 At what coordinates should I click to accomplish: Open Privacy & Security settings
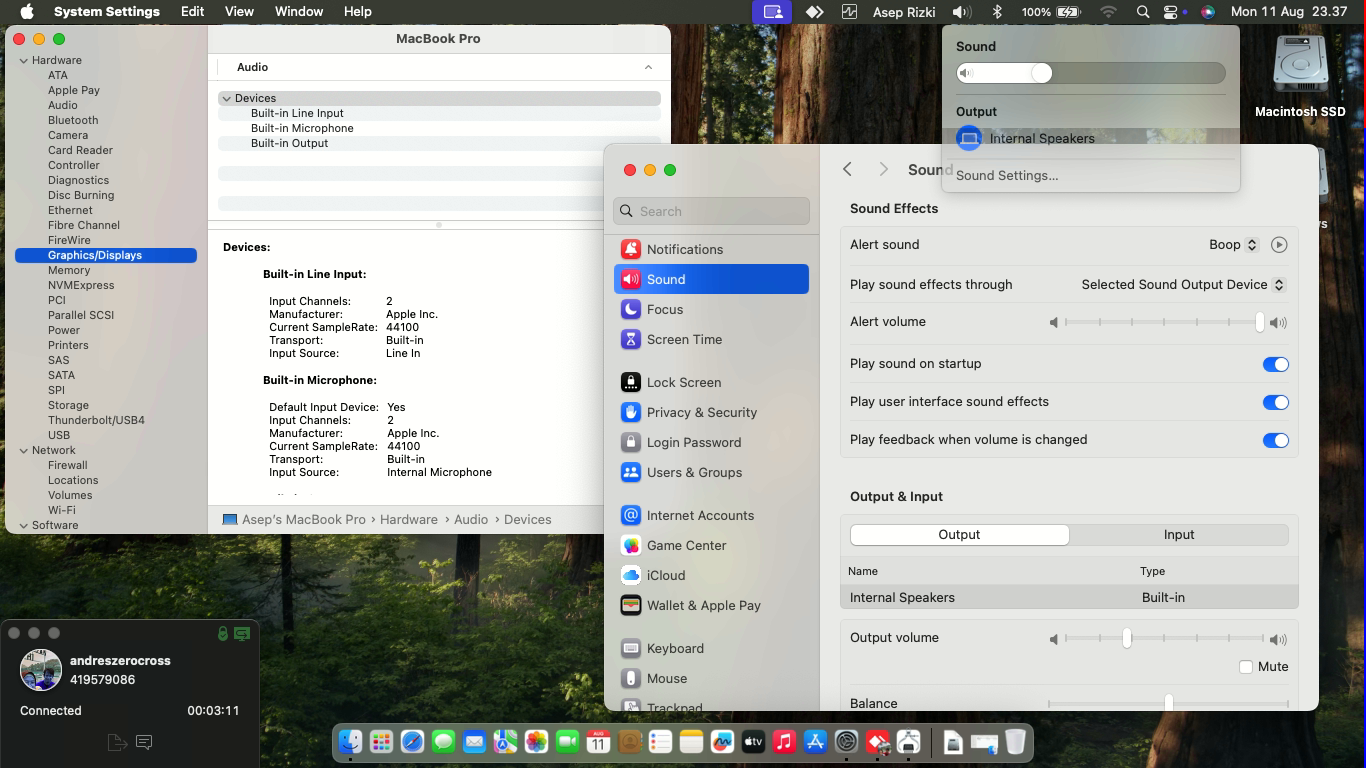point(701,412)
